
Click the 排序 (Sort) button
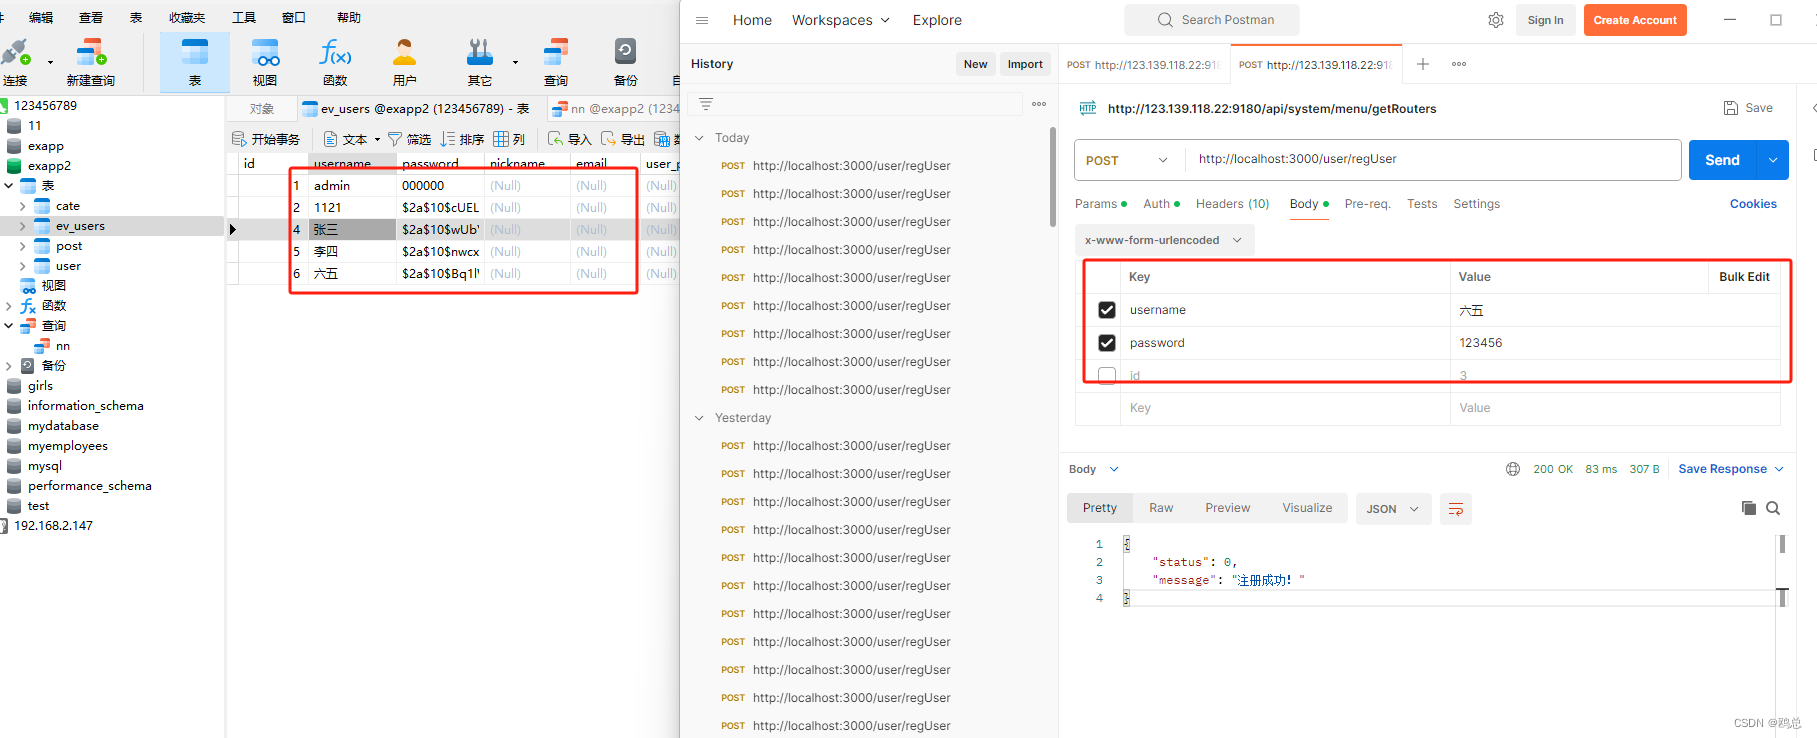463,139
